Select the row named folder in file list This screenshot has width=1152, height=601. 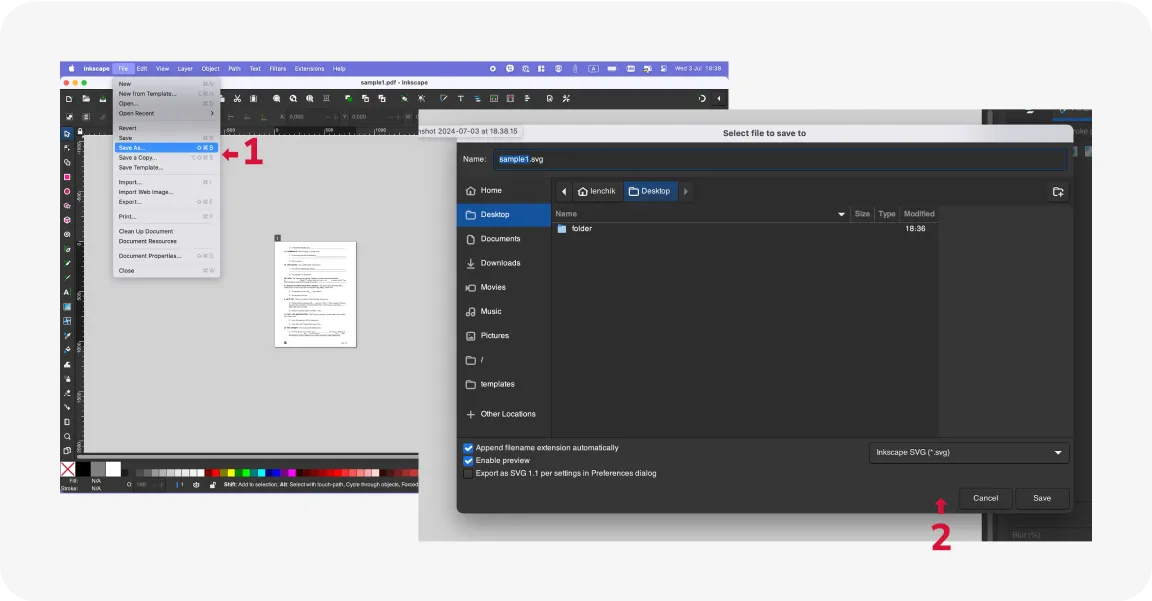tap(745, 229)
